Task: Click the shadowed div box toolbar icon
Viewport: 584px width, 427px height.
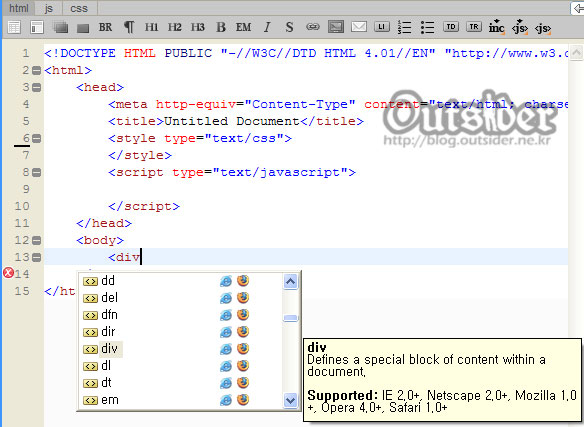Action: pyautogui.click(x=60, y=27)
